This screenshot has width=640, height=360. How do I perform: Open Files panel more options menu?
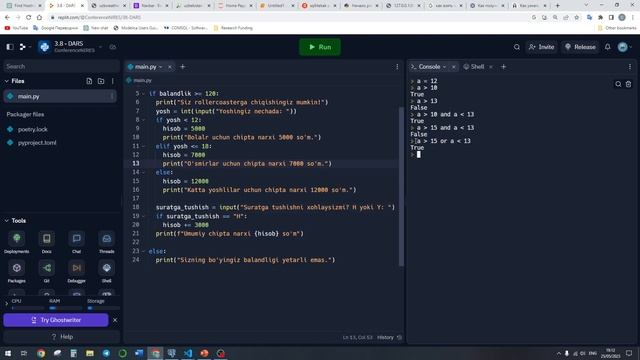(x=113, y=81)
